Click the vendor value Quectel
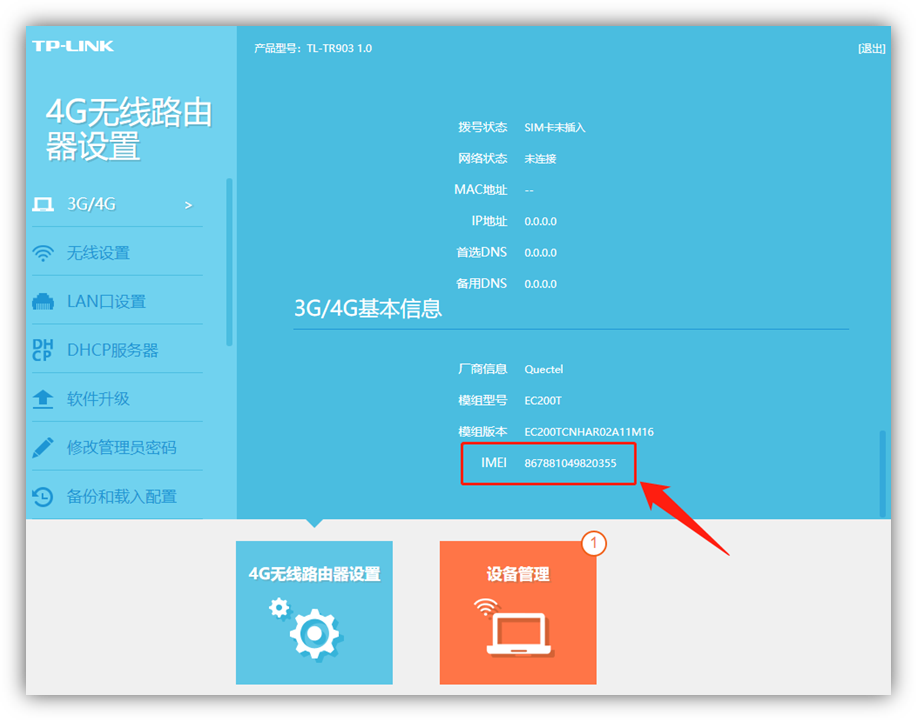916x720 pixels. [544, 369]
